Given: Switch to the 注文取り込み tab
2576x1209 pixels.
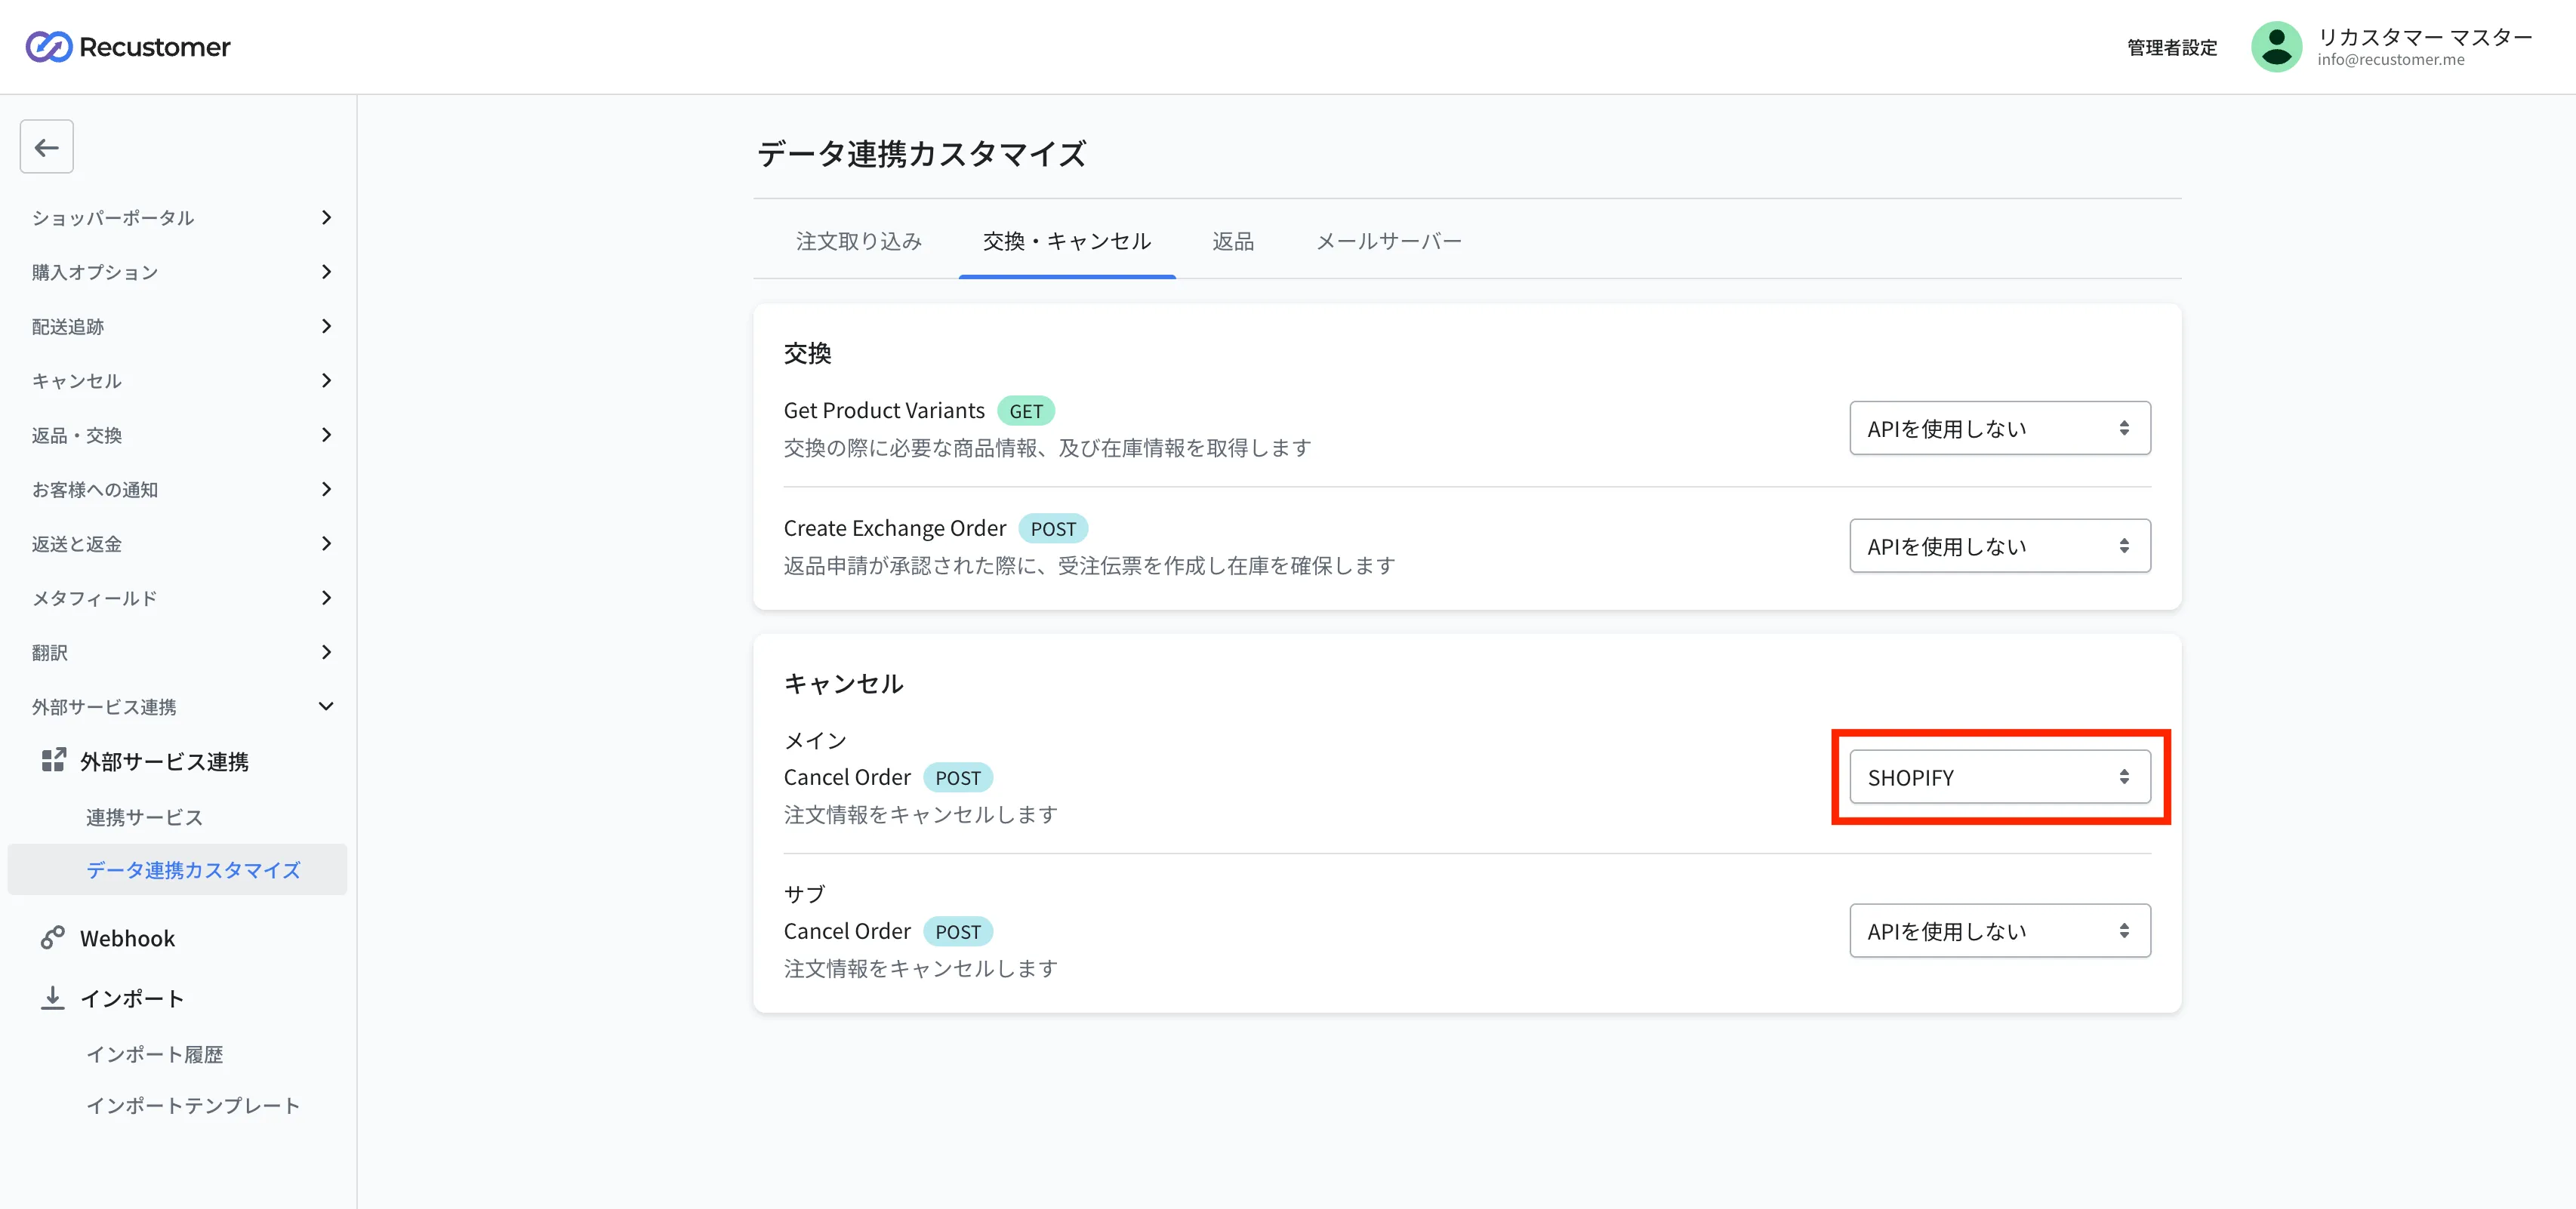Looking at the screenshot, I should point(859,241).
